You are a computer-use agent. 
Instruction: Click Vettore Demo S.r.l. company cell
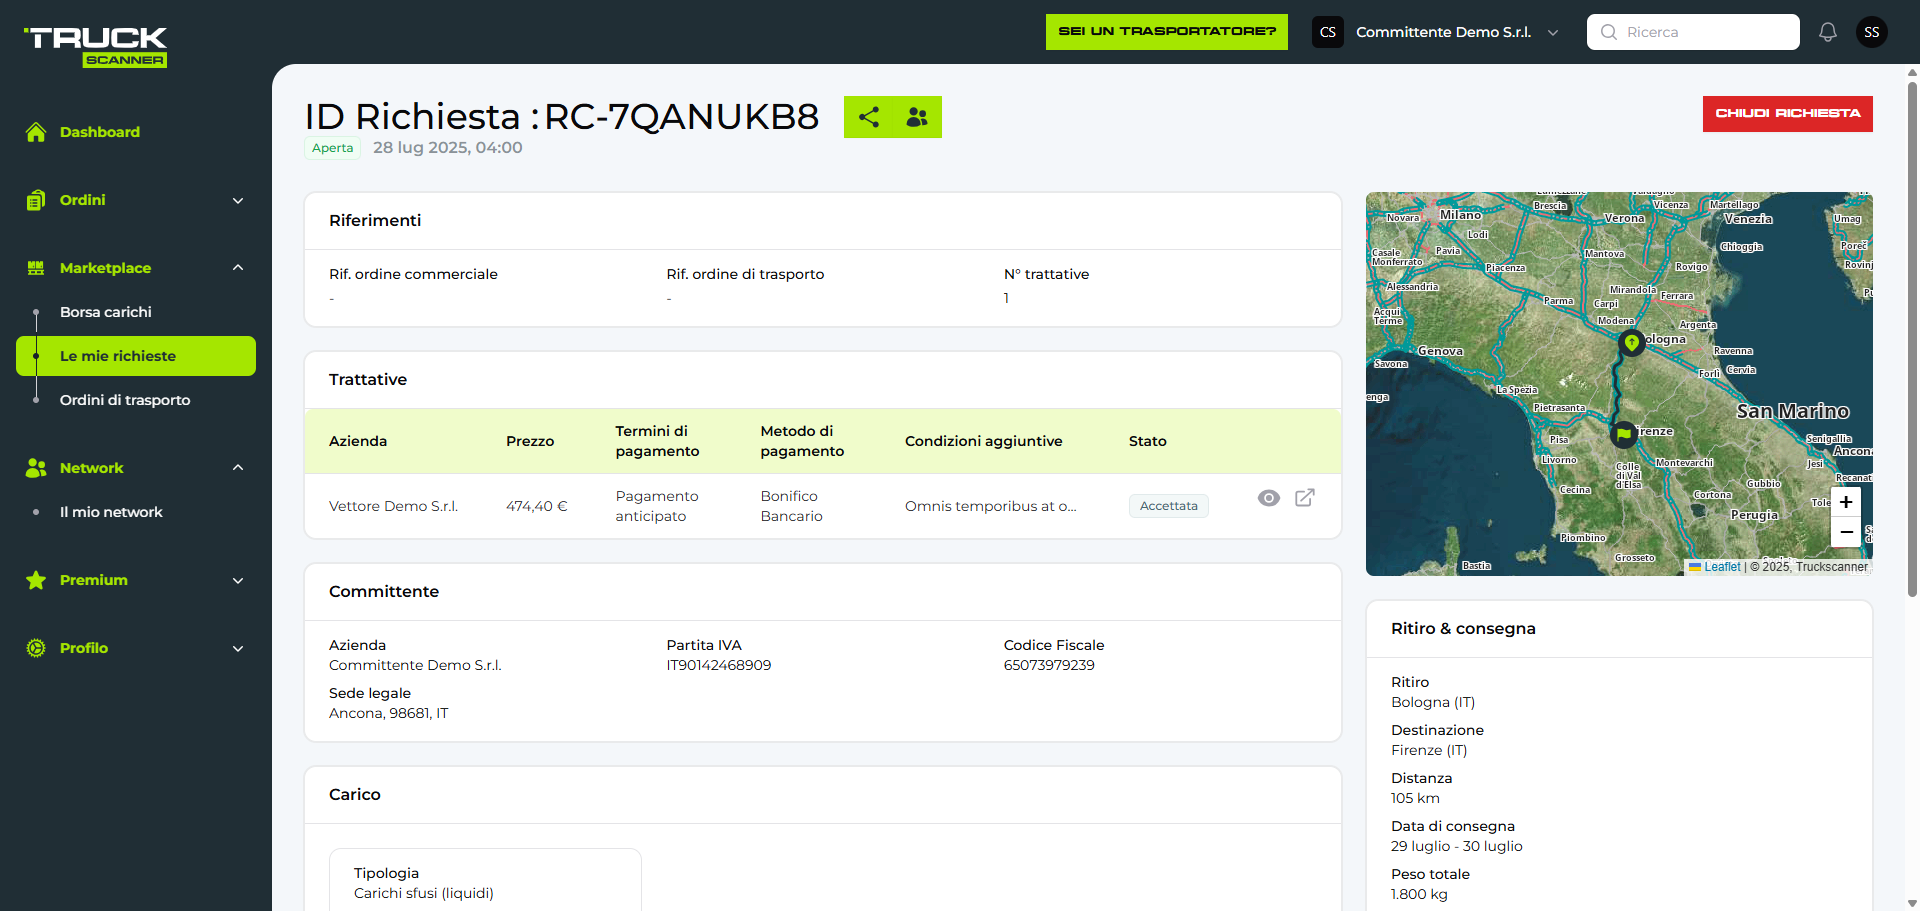tap(393, 506)
